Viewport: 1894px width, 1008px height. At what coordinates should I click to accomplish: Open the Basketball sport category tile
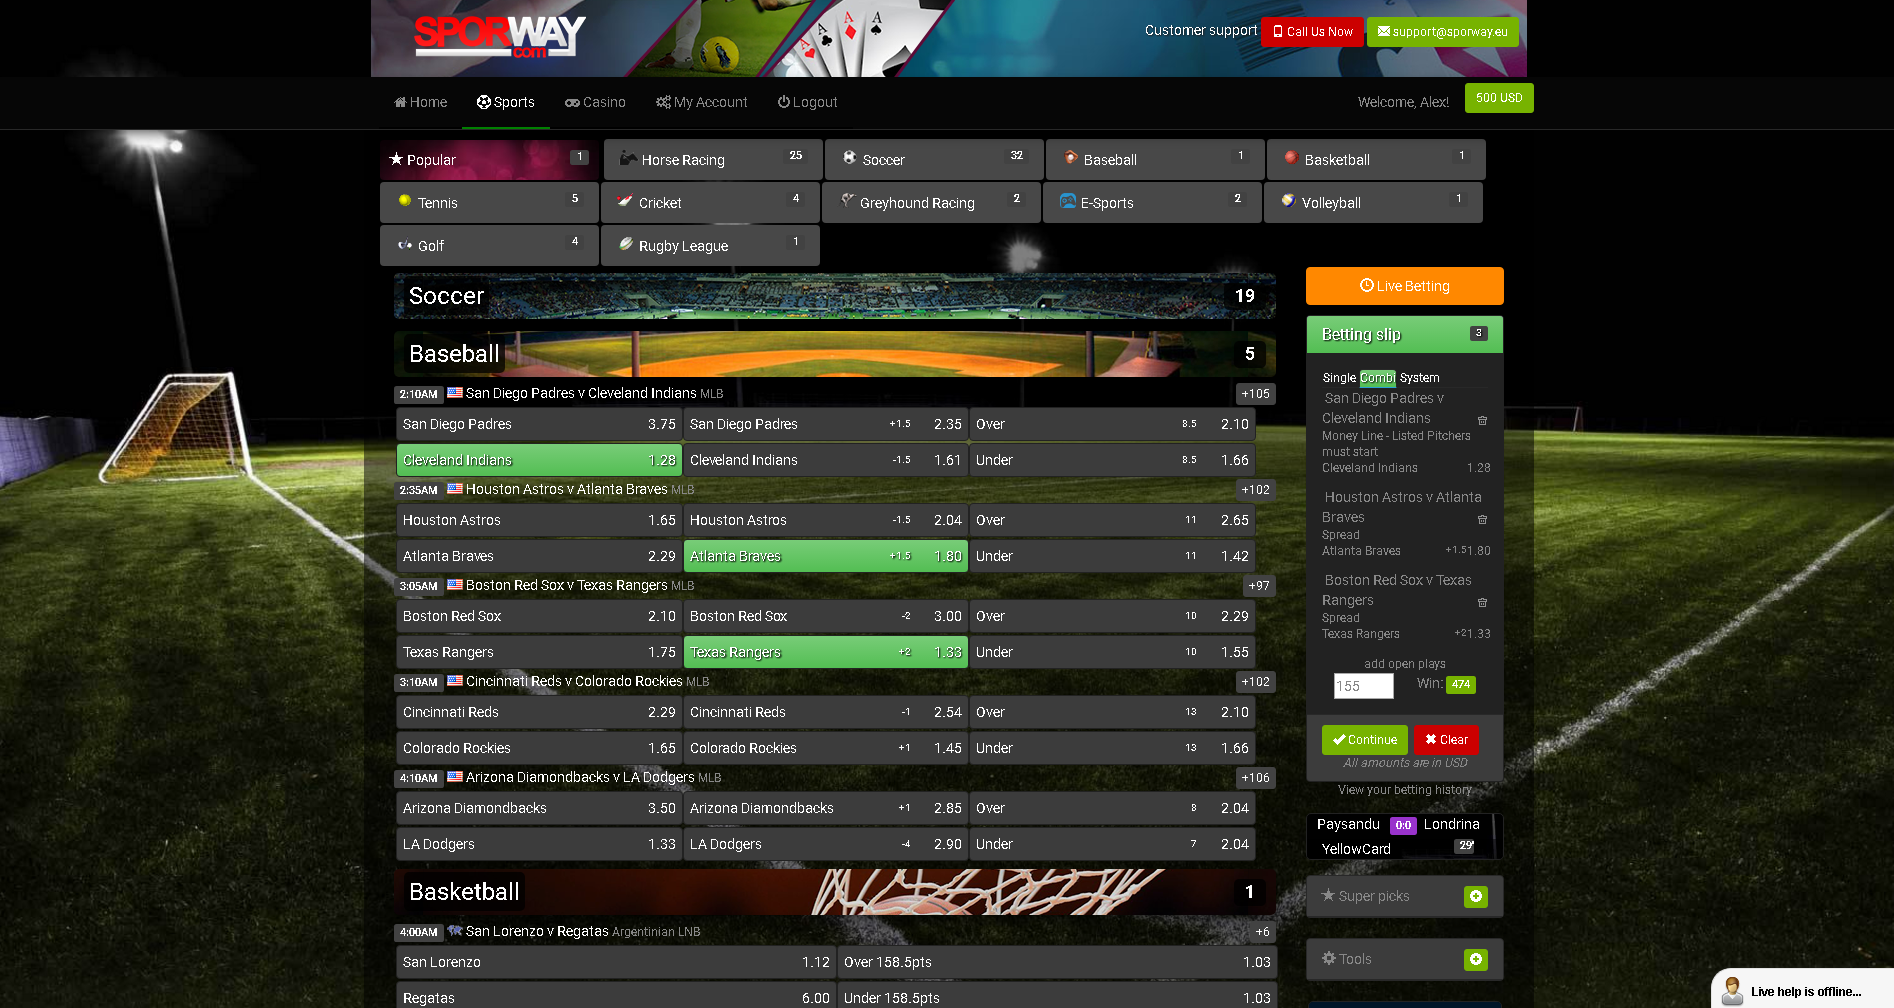(x=1376, y=160)
